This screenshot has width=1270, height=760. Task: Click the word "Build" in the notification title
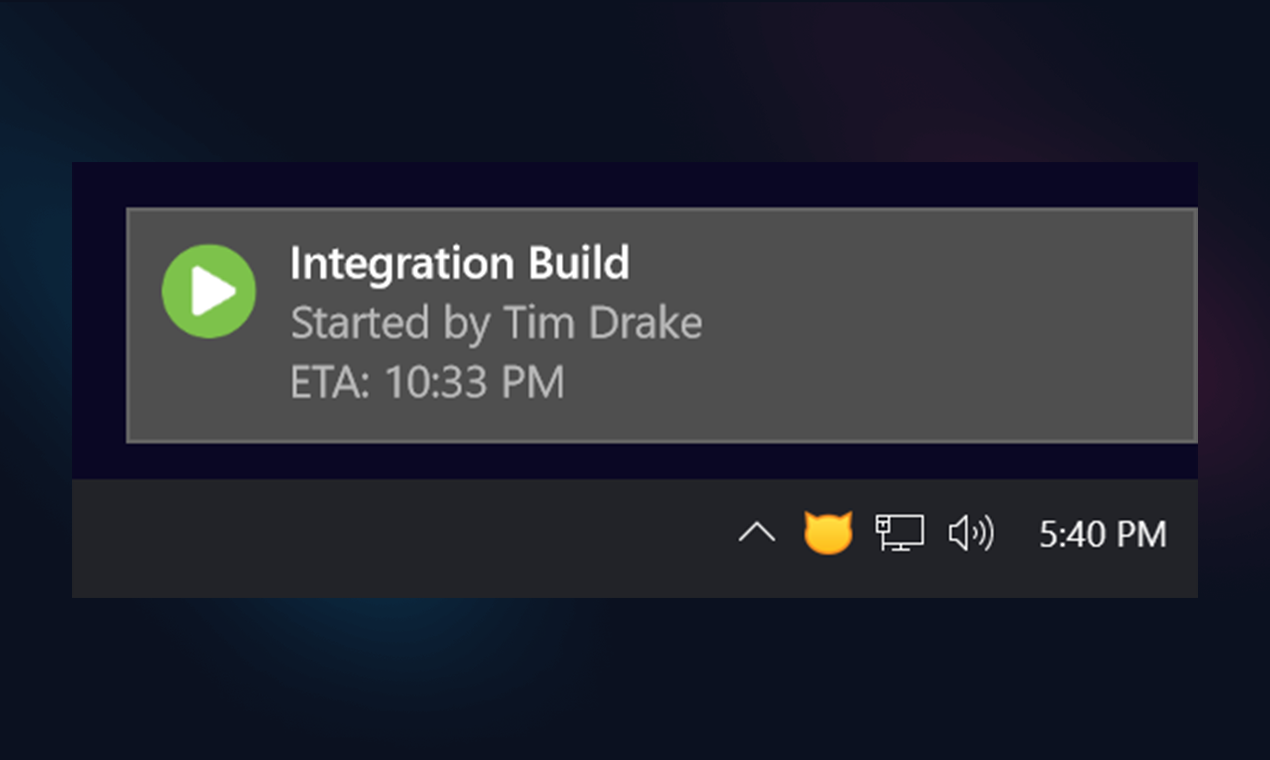click(x=577, y=264)
